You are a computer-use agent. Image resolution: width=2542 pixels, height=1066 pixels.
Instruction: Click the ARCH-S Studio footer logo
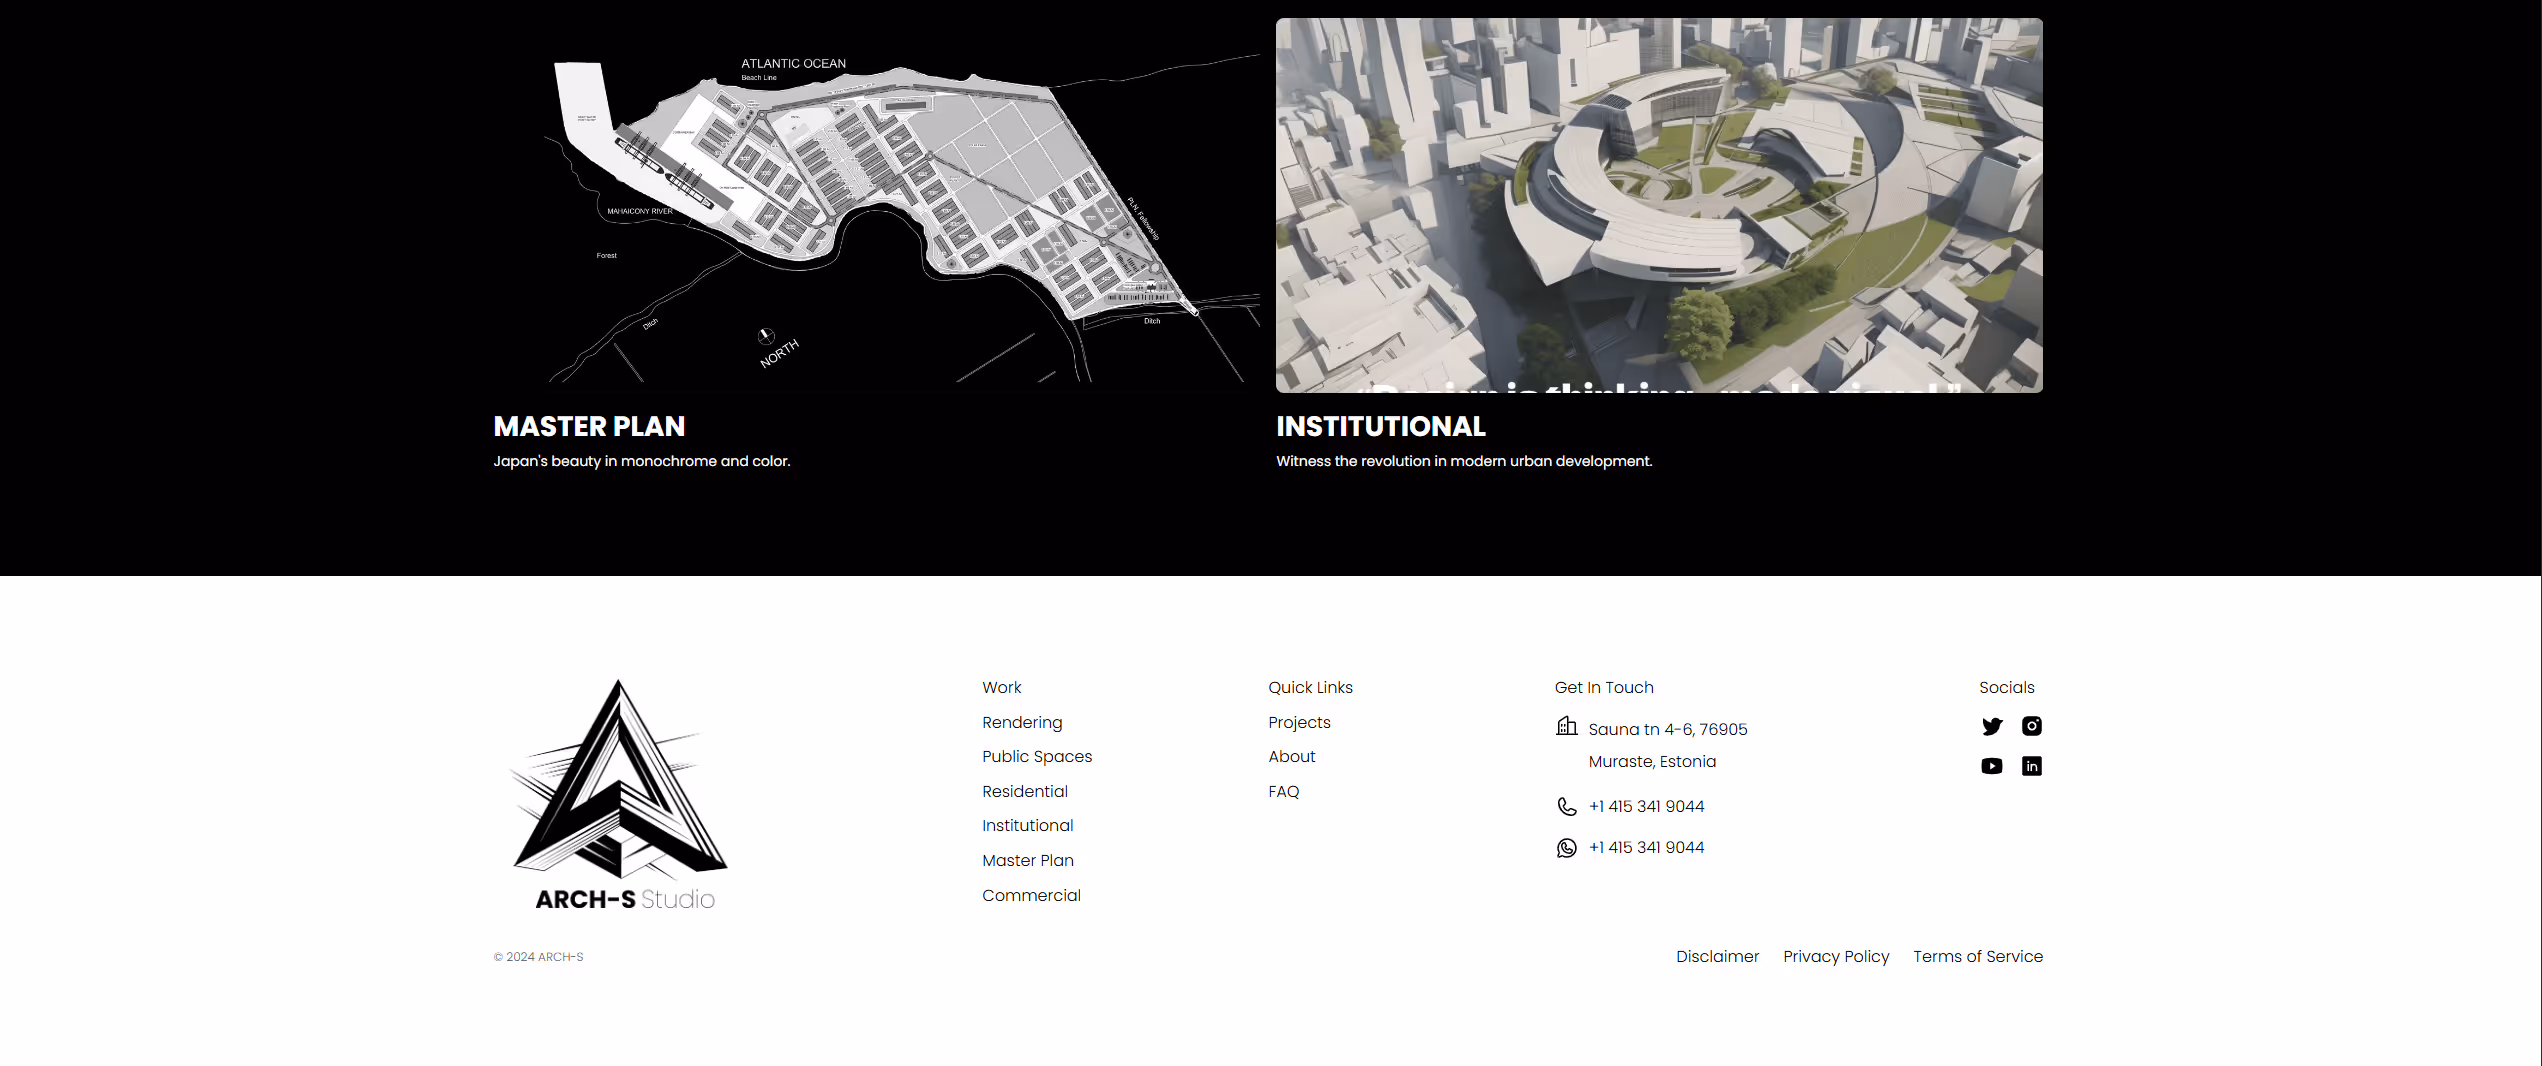point(621,795)
